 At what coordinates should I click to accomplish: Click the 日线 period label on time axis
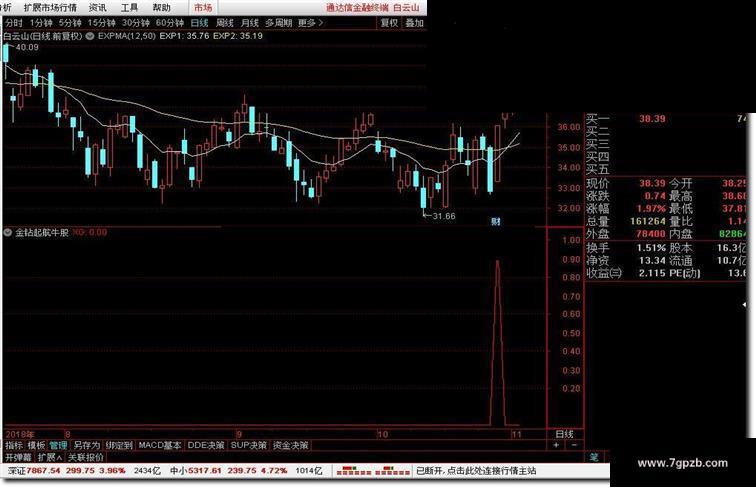point(565,434)
